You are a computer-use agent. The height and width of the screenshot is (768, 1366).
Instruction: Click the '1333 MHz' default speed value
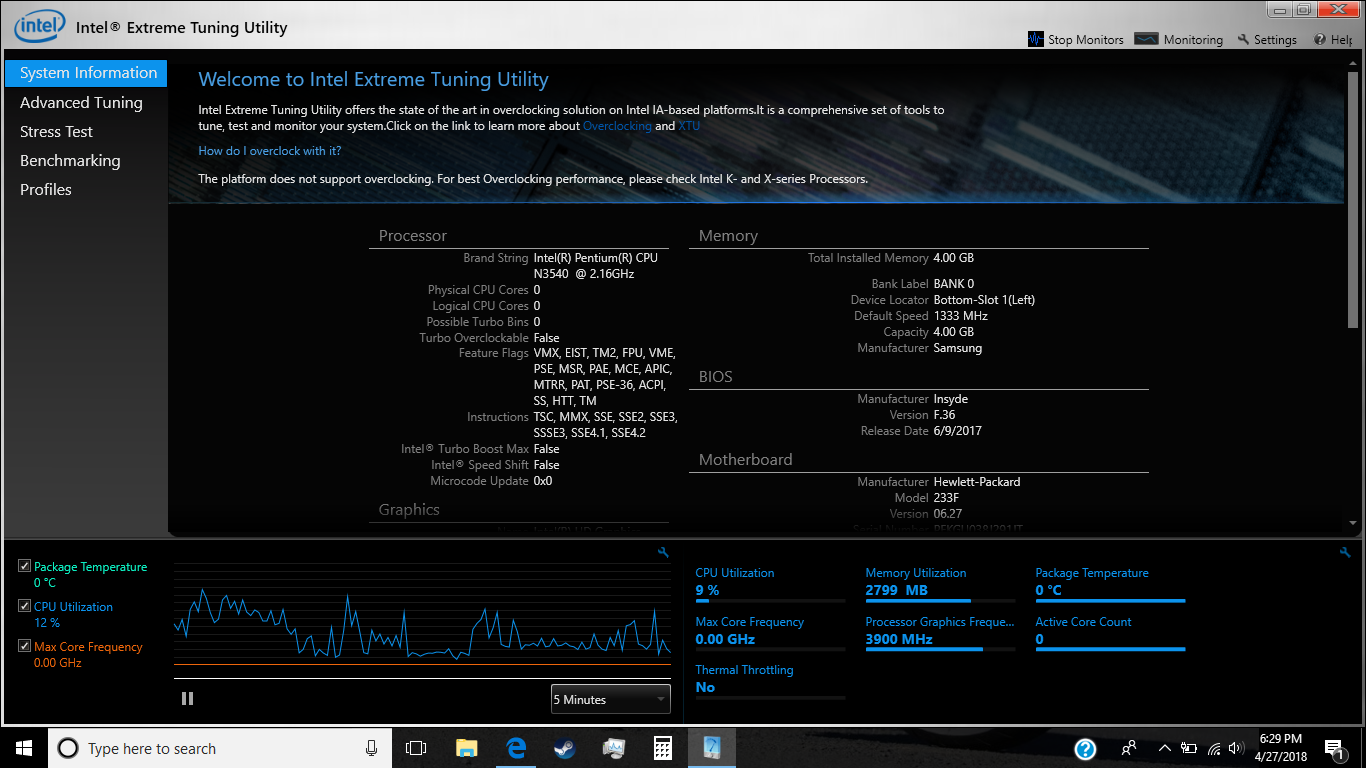coord(961,316)
